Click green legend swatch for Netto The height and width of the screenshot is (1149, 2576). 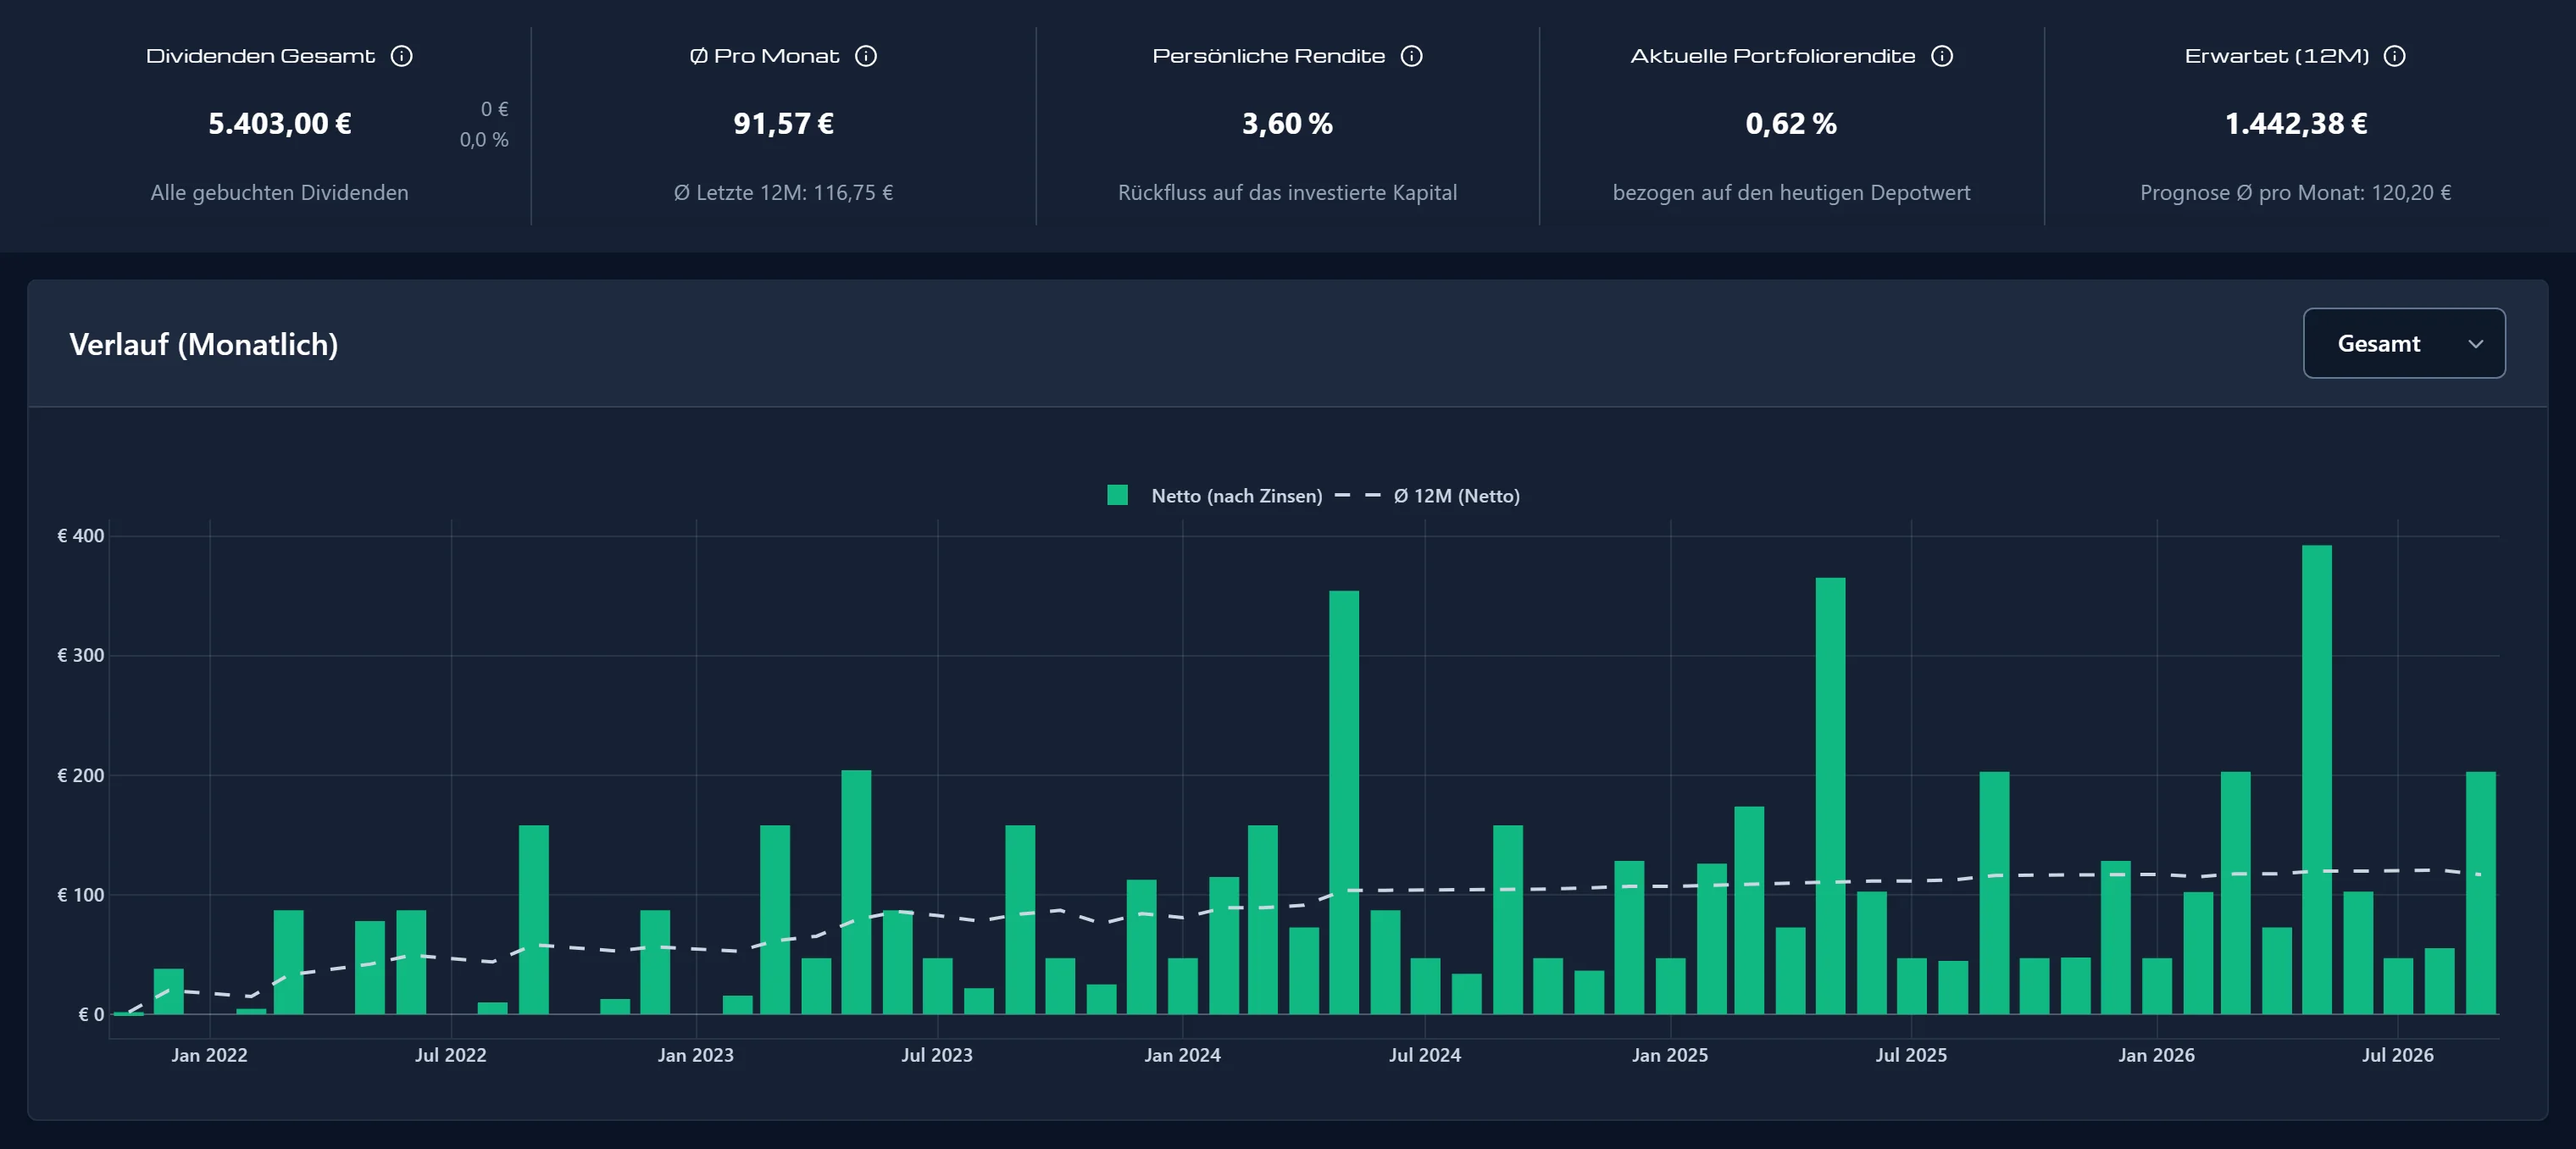click(x=1117, y=495)
